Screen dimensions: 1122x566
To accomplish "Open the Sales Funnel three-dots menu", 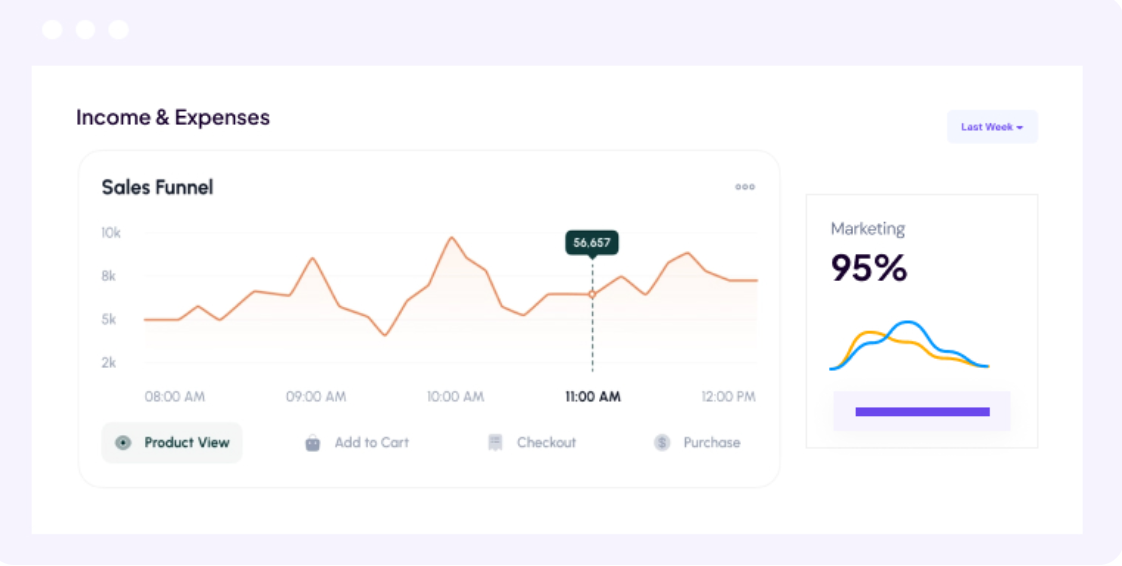I will pyautogui.click(x=745, y=187).
